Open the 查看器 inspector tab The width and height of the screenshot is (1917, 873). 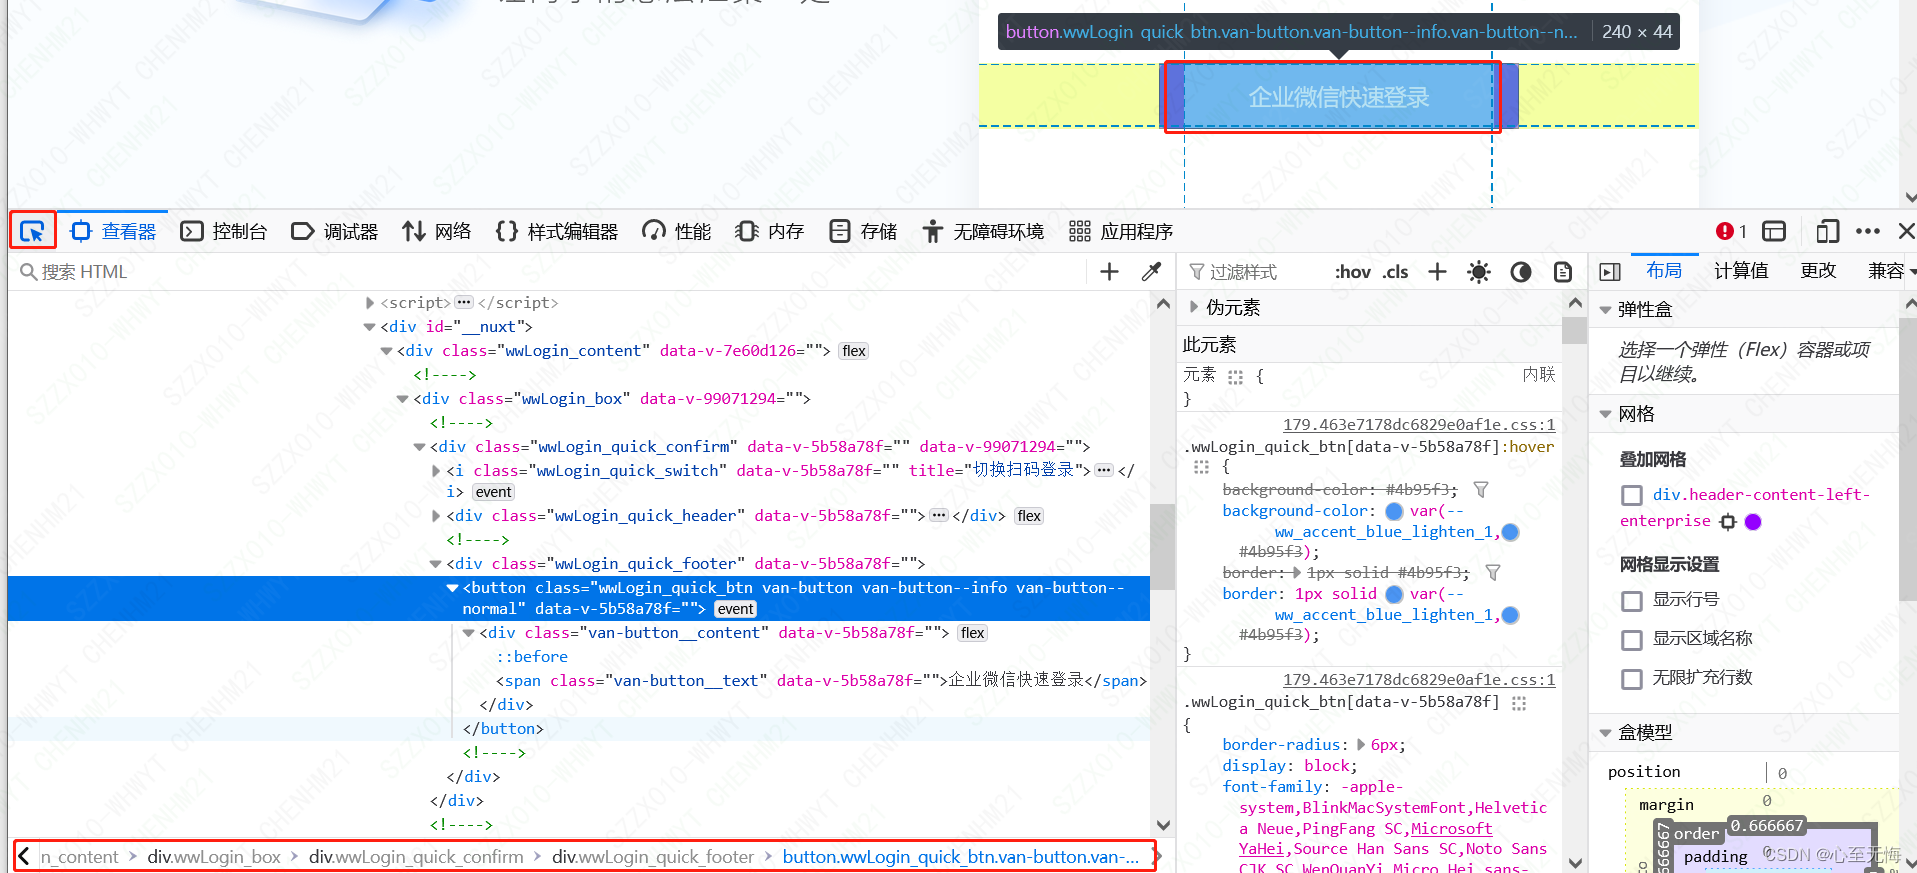(x=113, y=231)
